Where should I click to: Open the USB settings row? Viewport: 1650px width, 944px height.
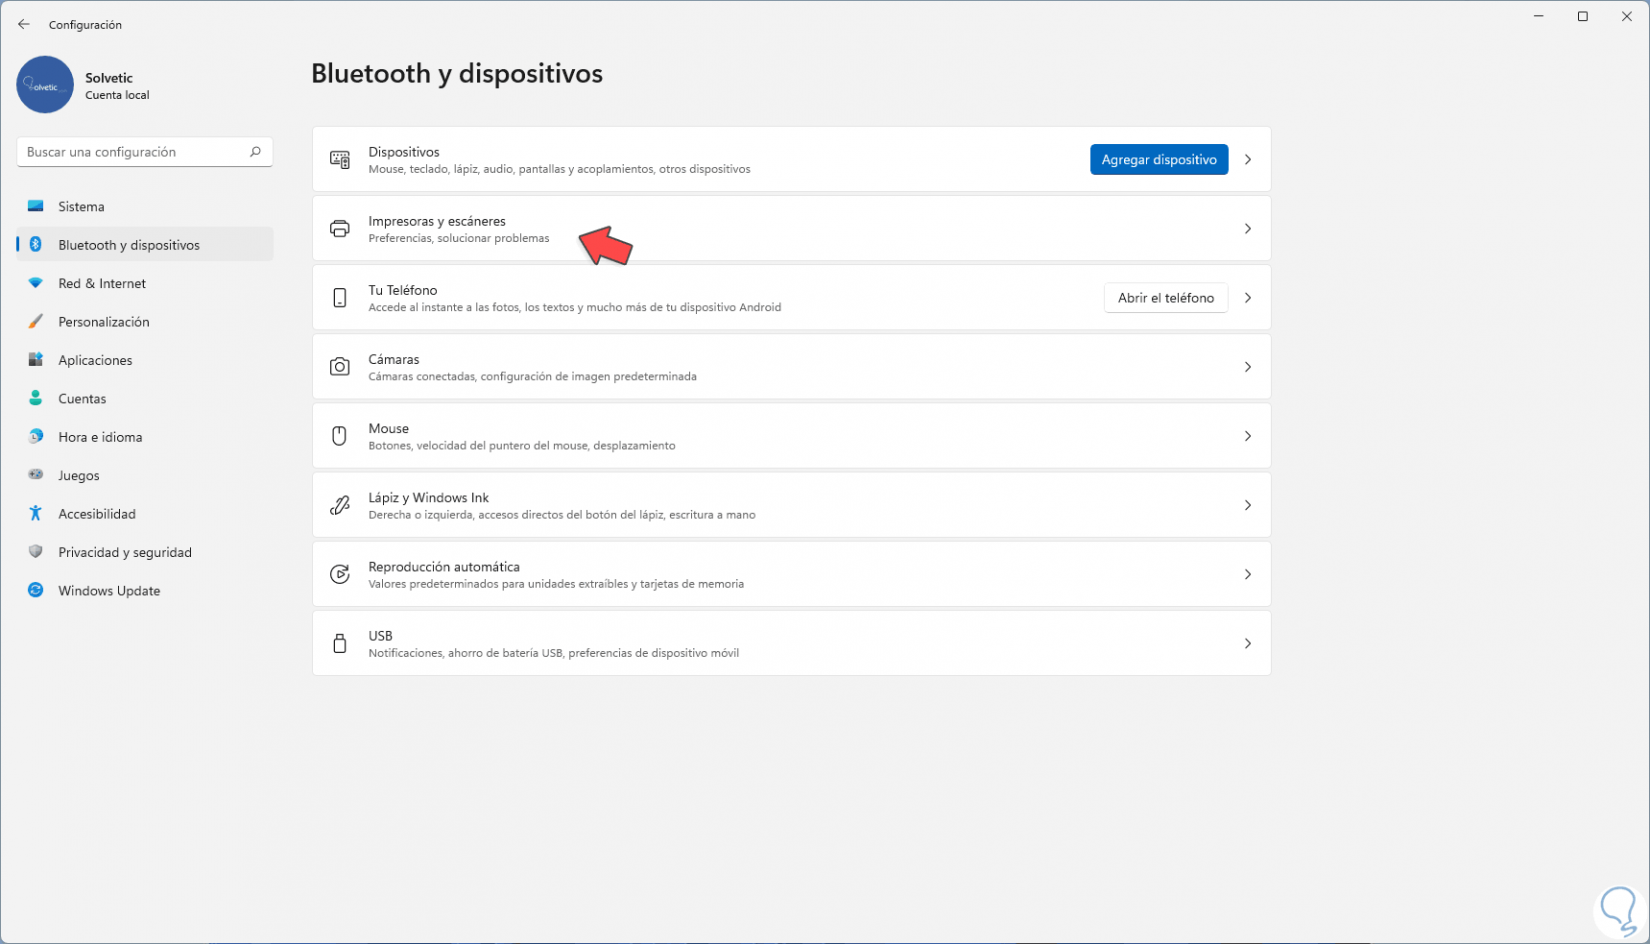click(790, 643)
